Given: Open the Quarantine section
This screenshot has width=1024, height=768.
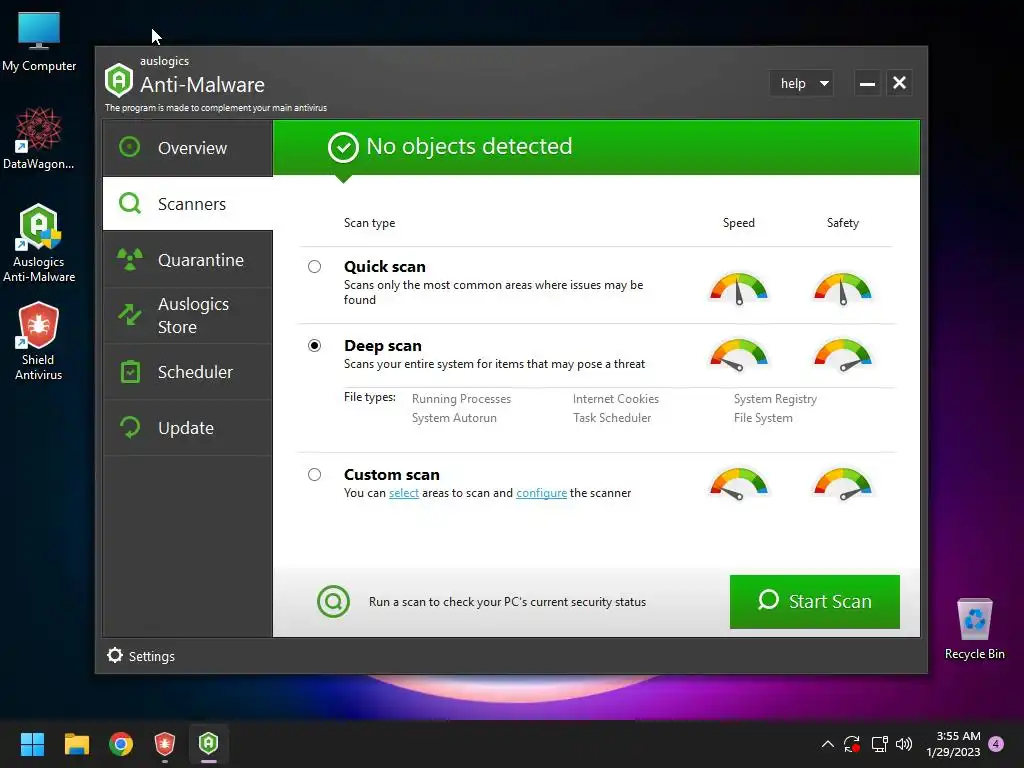Looking at the screenshot, I should (x=187, y=260).
